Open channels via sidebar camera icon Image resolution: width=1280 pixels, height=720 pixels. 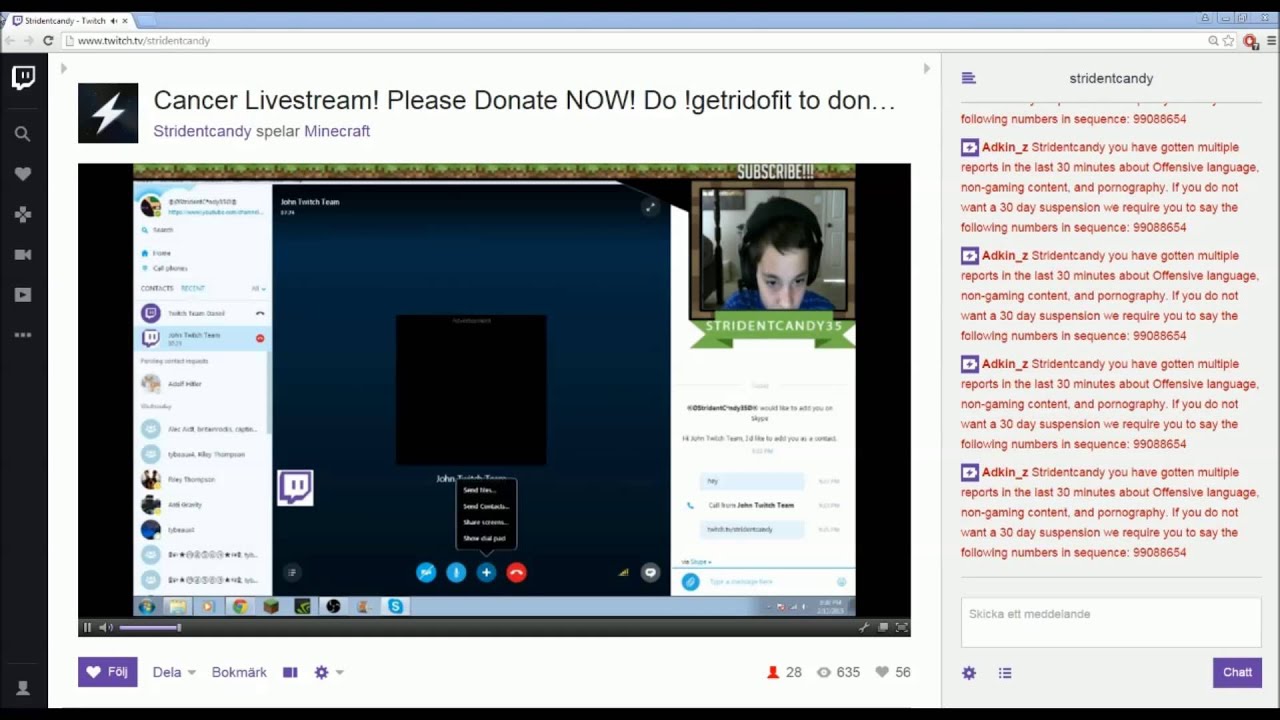23,255
